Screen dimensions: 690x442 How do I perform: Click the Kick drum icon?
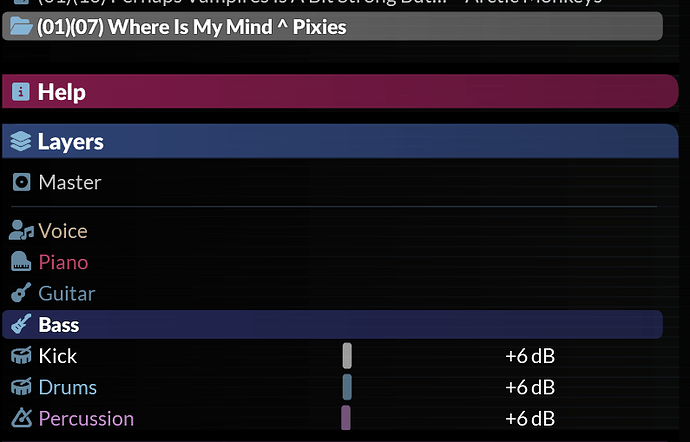pyautogui.click(x=21, y=355)
